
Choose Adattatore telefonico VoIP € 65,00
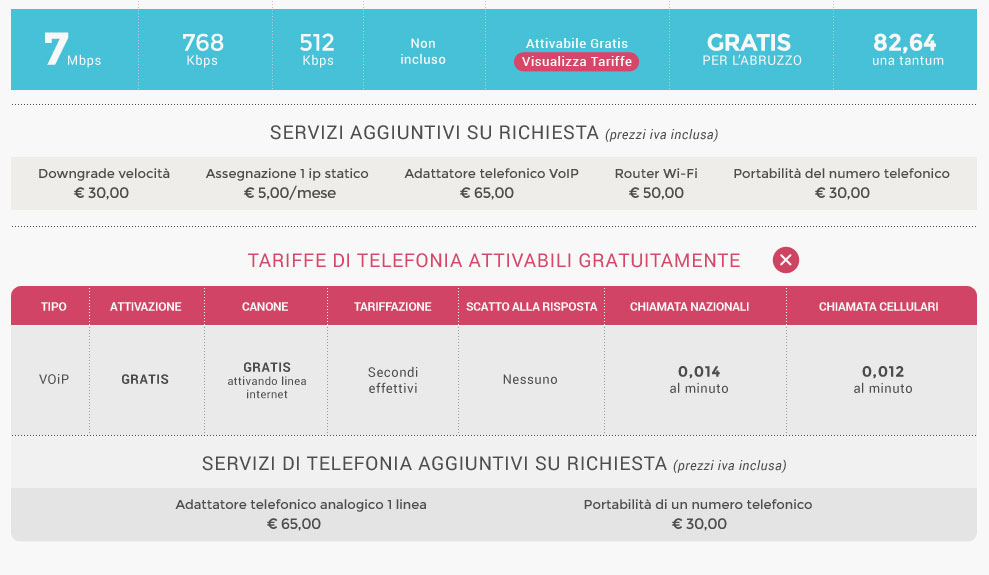coord(491,183)
